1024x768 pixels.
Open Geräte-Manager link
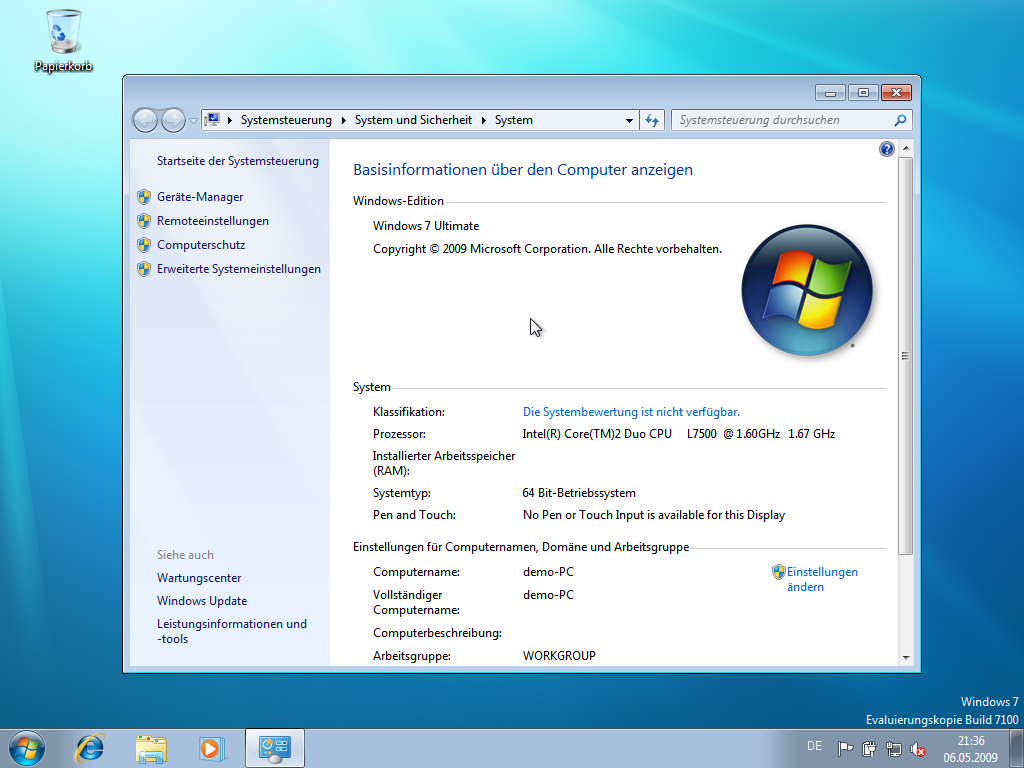click(200, 197)
